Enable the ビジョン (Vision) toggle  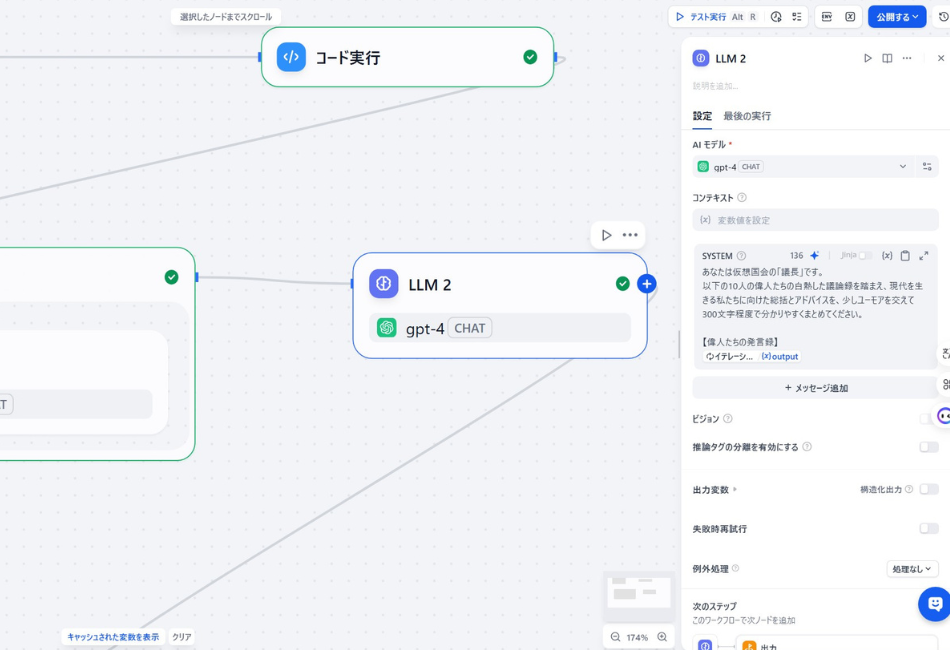coord(928,418)
